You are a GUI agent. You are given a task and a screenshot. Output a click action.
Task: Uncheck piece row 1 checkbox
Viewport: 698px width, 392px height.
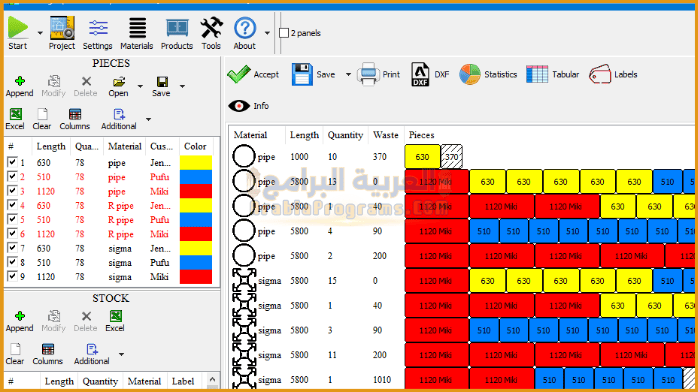tap(12, 162)
